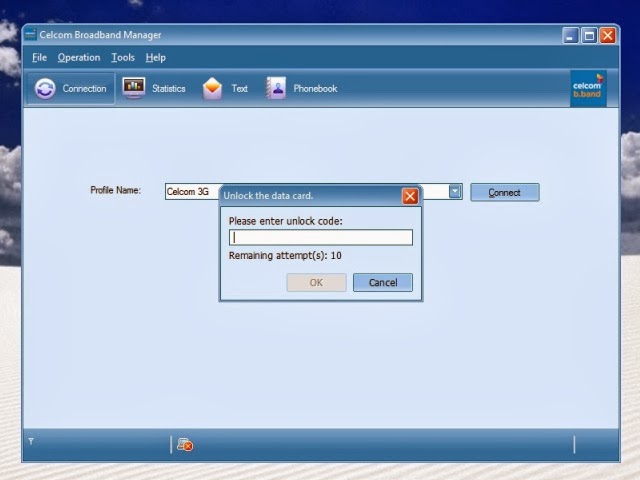The width and height of the screenshot is (640, 480).
Task: Close the Unlock the data card dialog
Action: 410,196
